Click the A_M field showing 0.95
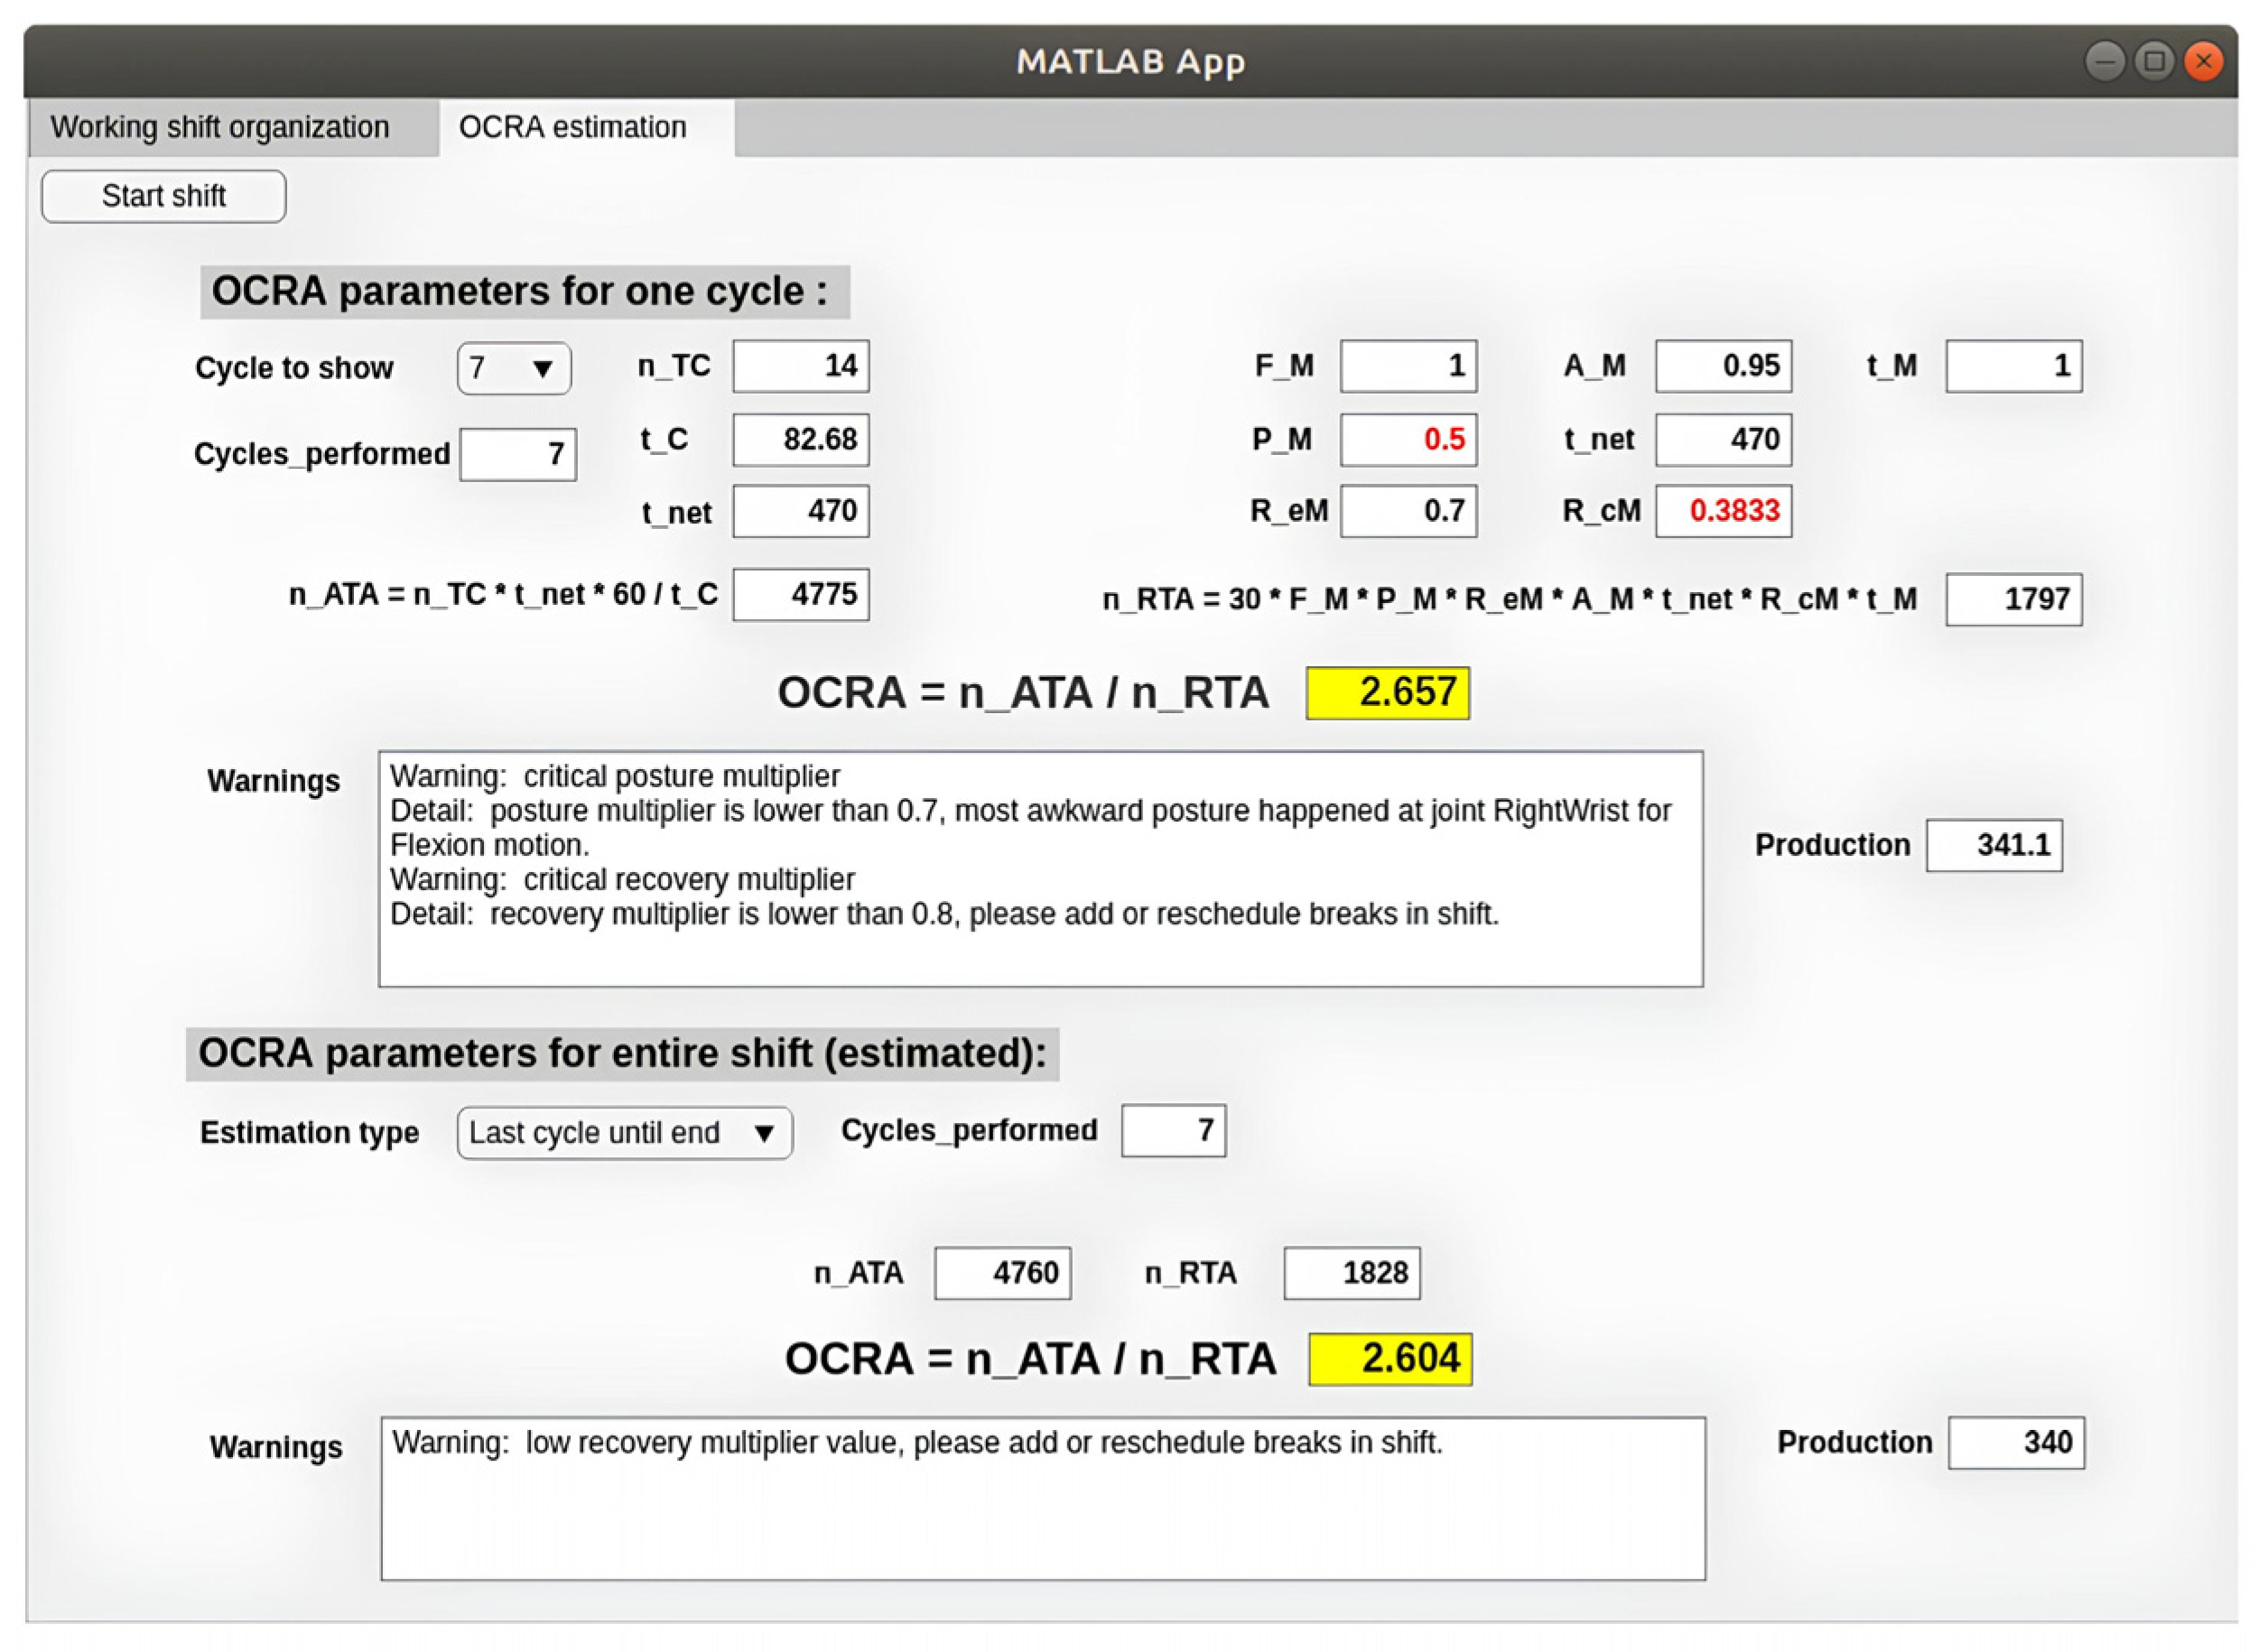Viewport: 2259px width, 1652px height. click(x=1723, y=366)
